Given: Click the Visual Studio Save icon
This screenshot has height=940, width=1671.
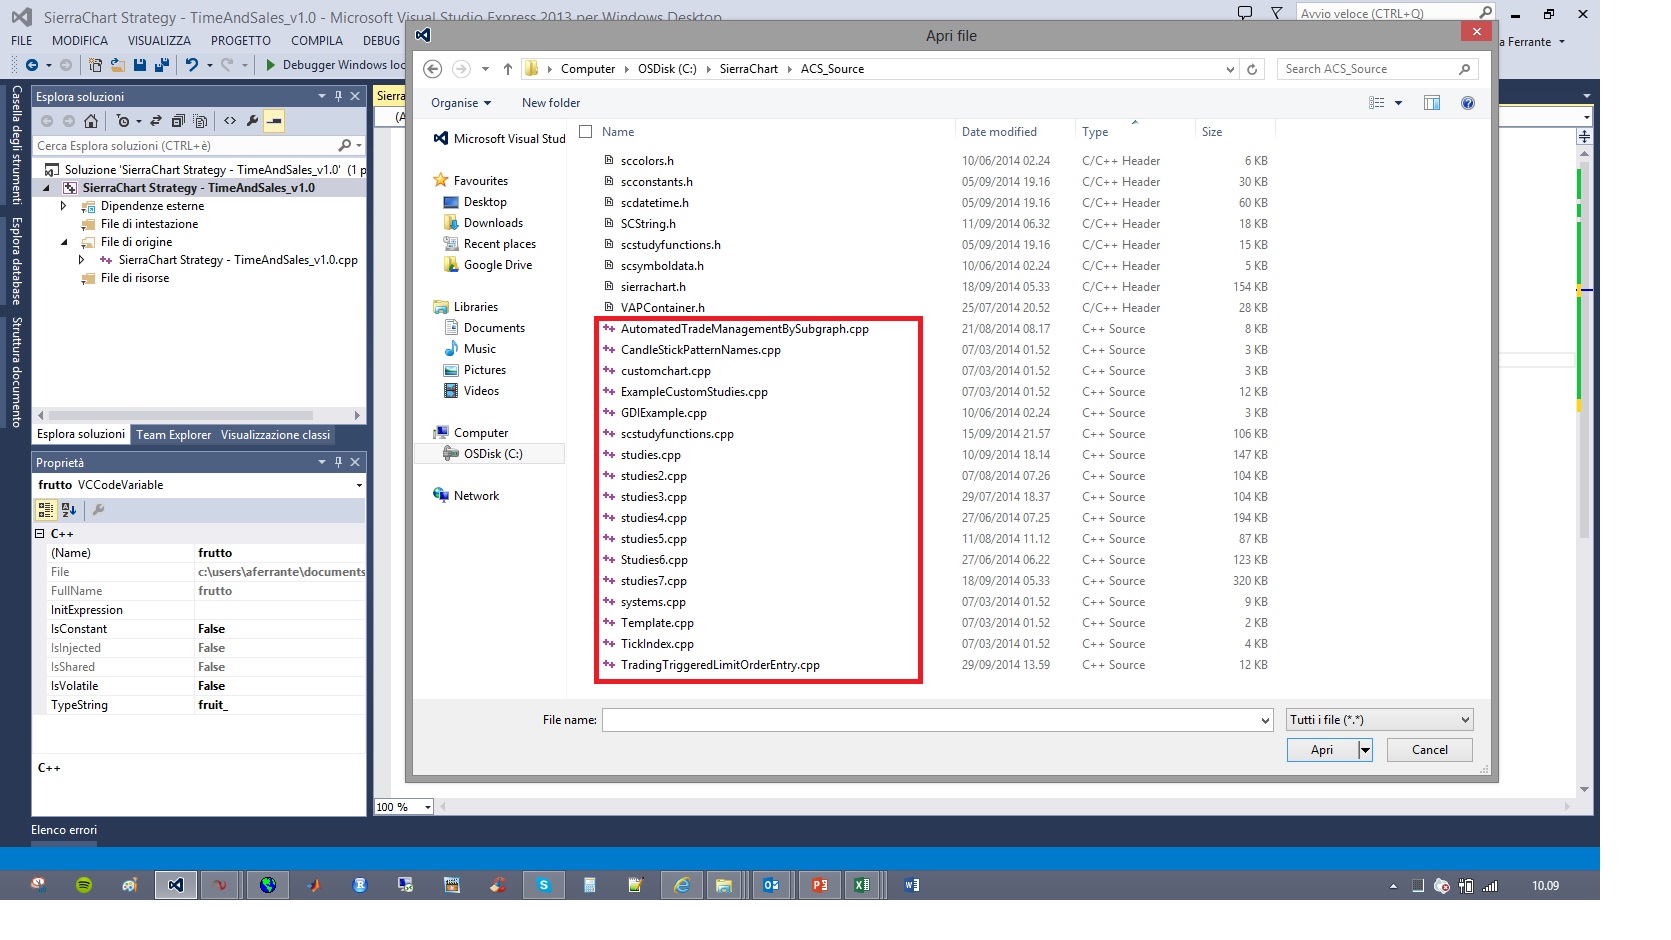Looking at the screenshot, I should click(x=140, y=65).
